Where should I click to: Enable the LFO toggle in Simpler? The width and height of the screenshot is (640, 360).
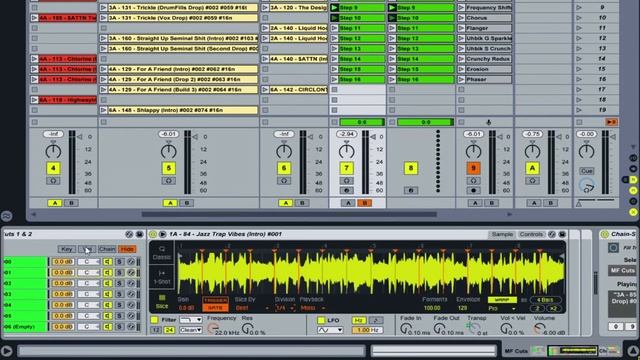click(x=321, y=320)
